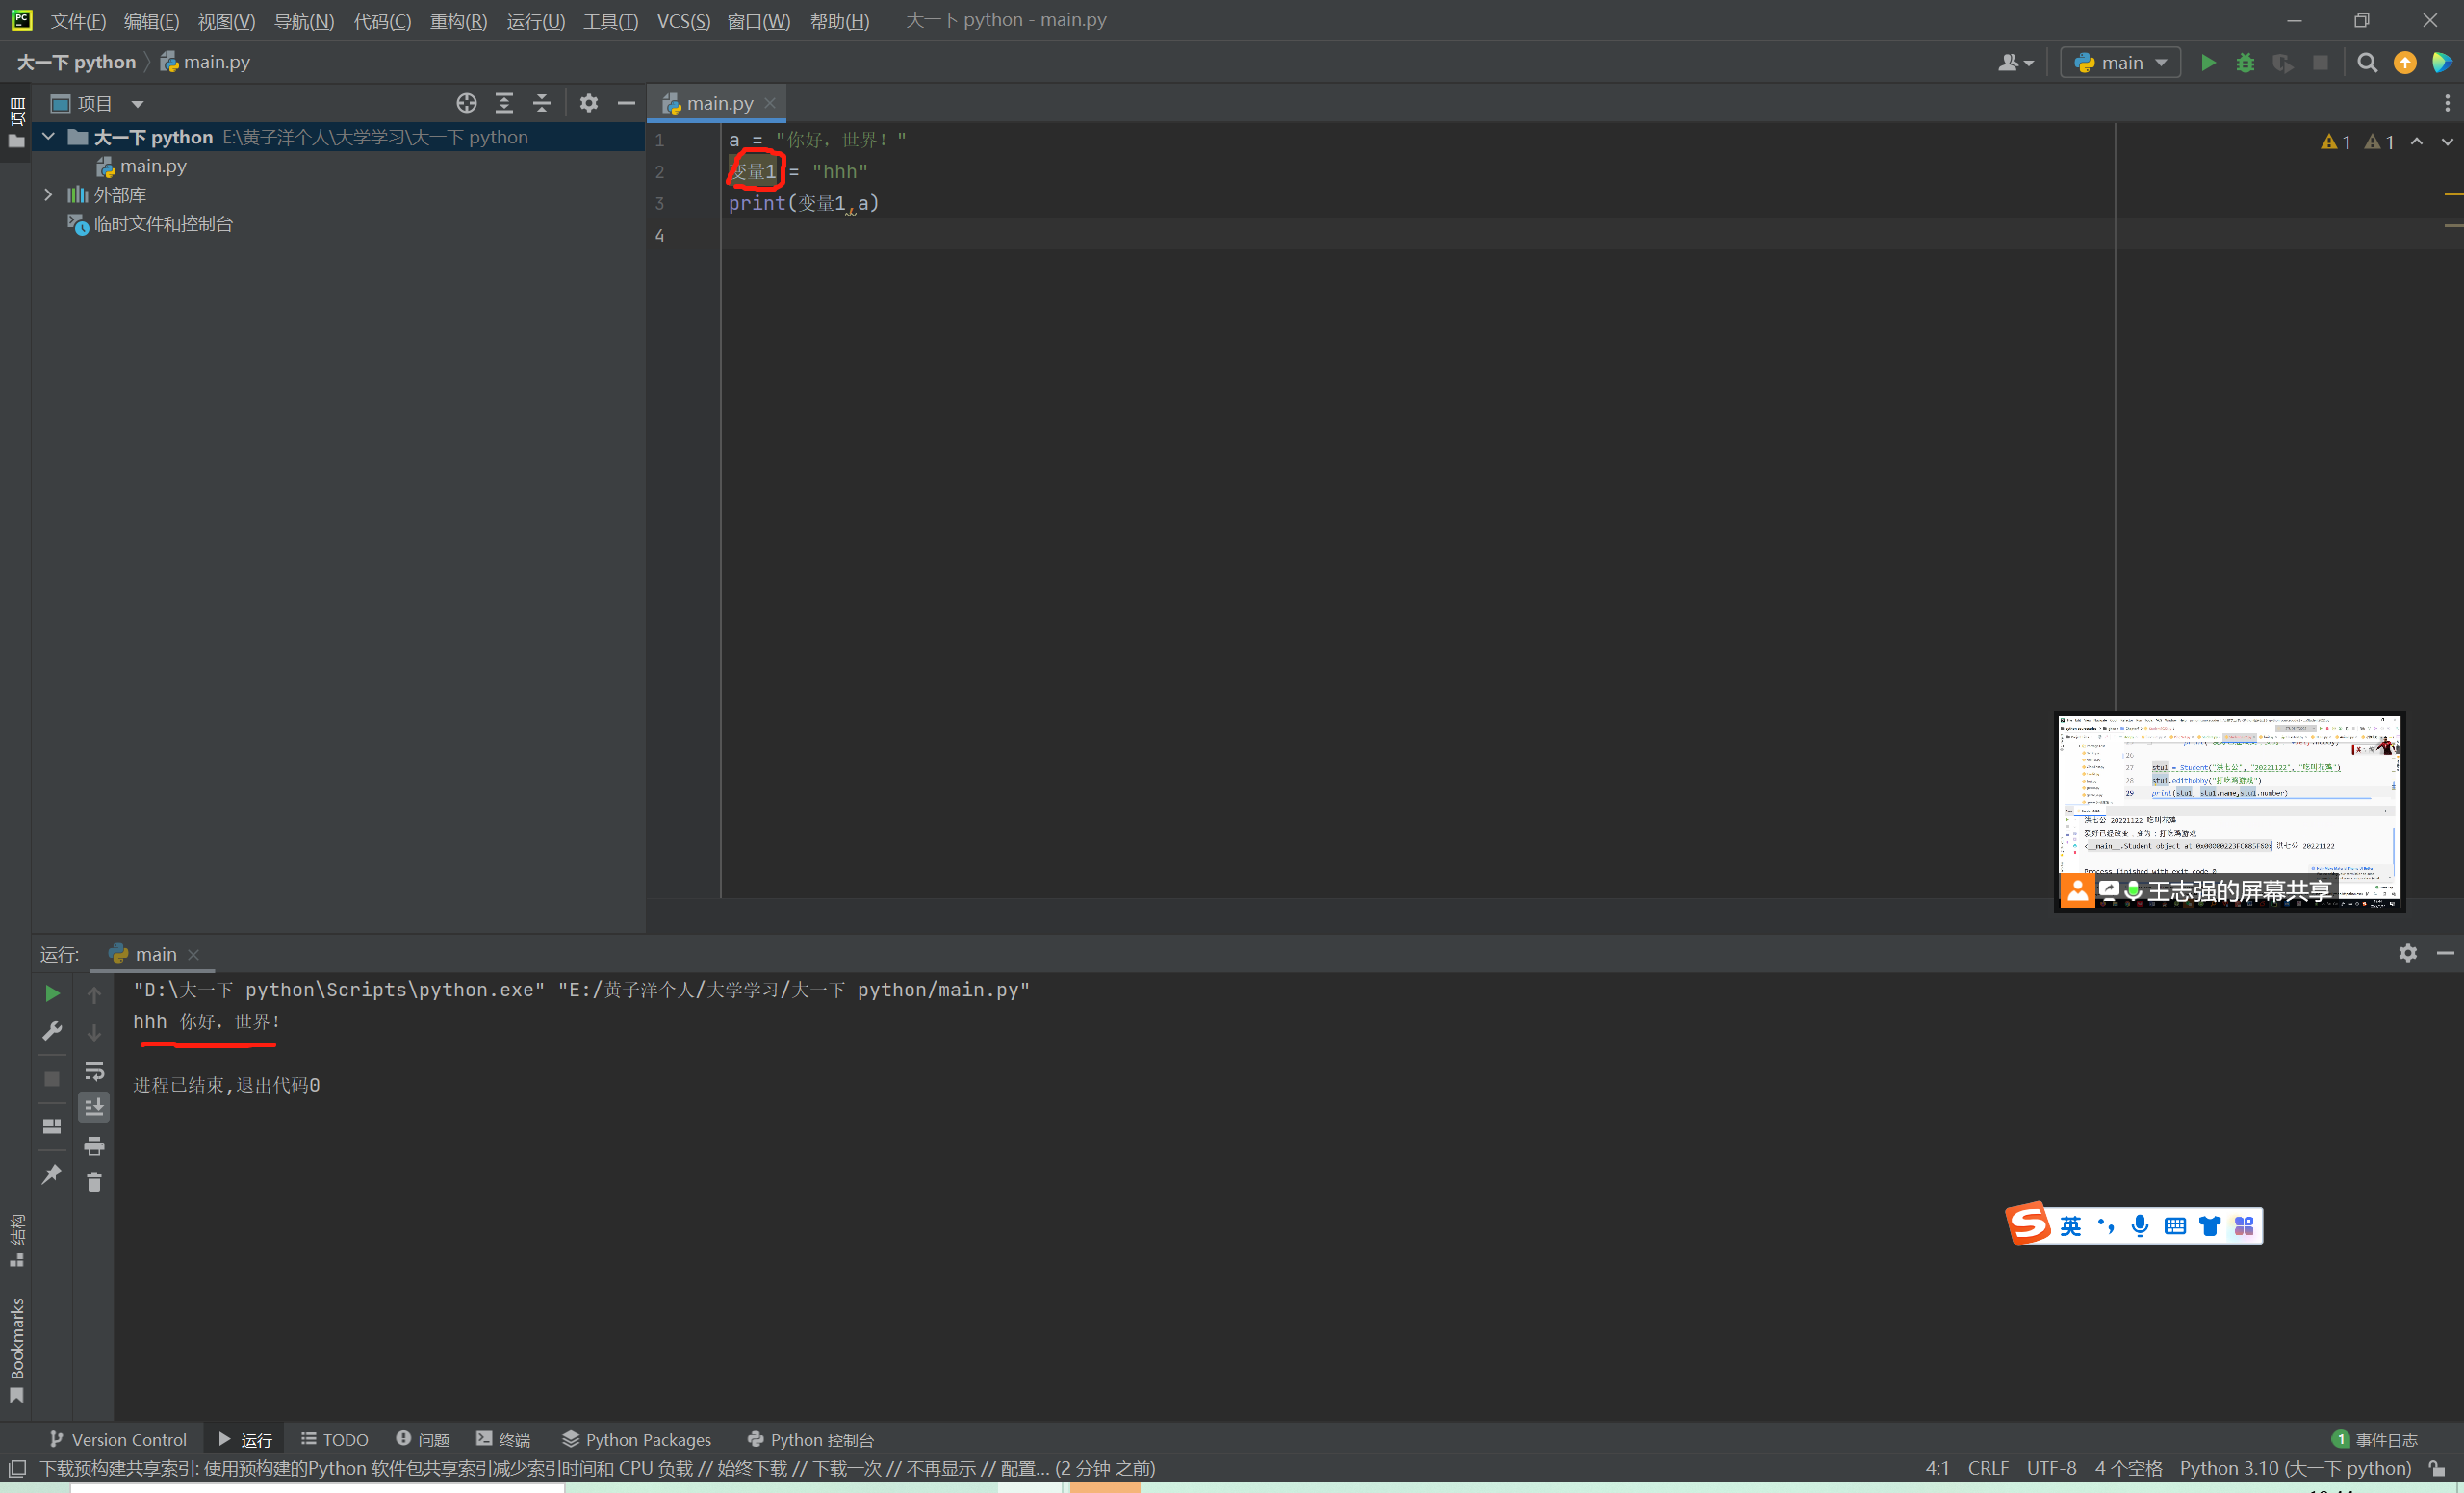2464x1493 pixels.
Task: Open the 项目 view dropdown
Action: point(137,104)
